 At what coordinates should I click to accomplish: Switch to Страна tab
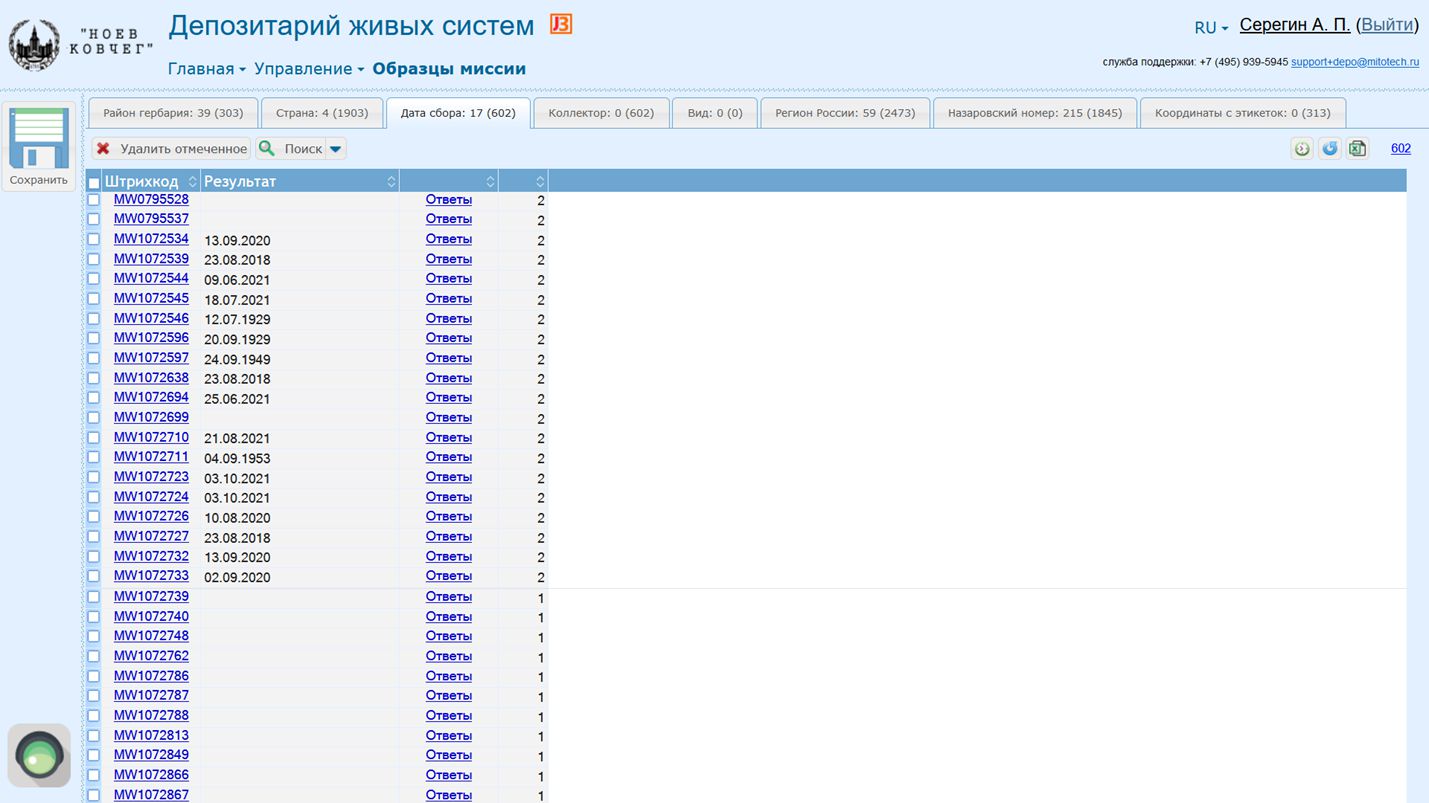click(x=322, y=113)
